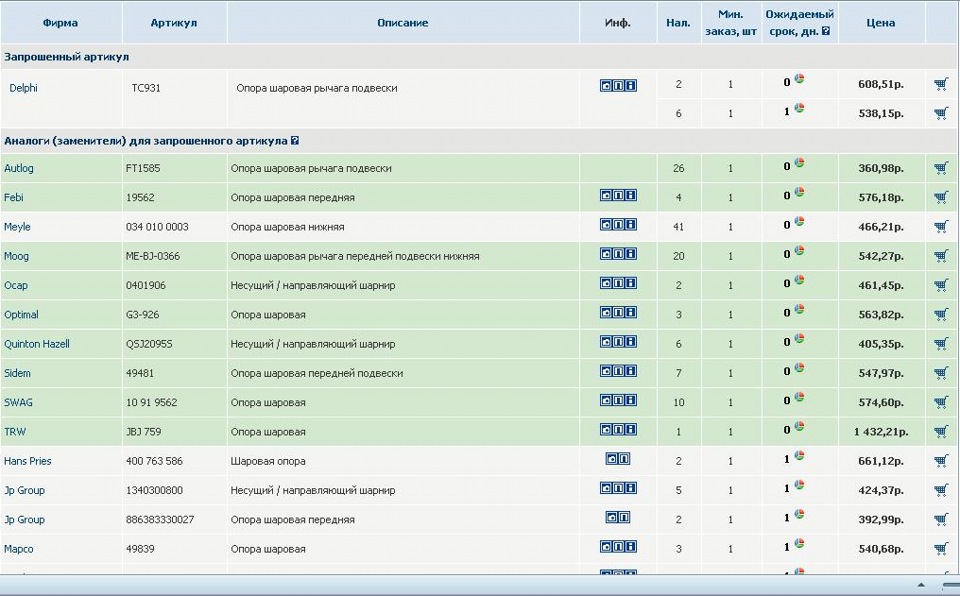Open SWAG brand link
Image resolution: width=960 pixels, height=596 pixels.
coord(18,402)
